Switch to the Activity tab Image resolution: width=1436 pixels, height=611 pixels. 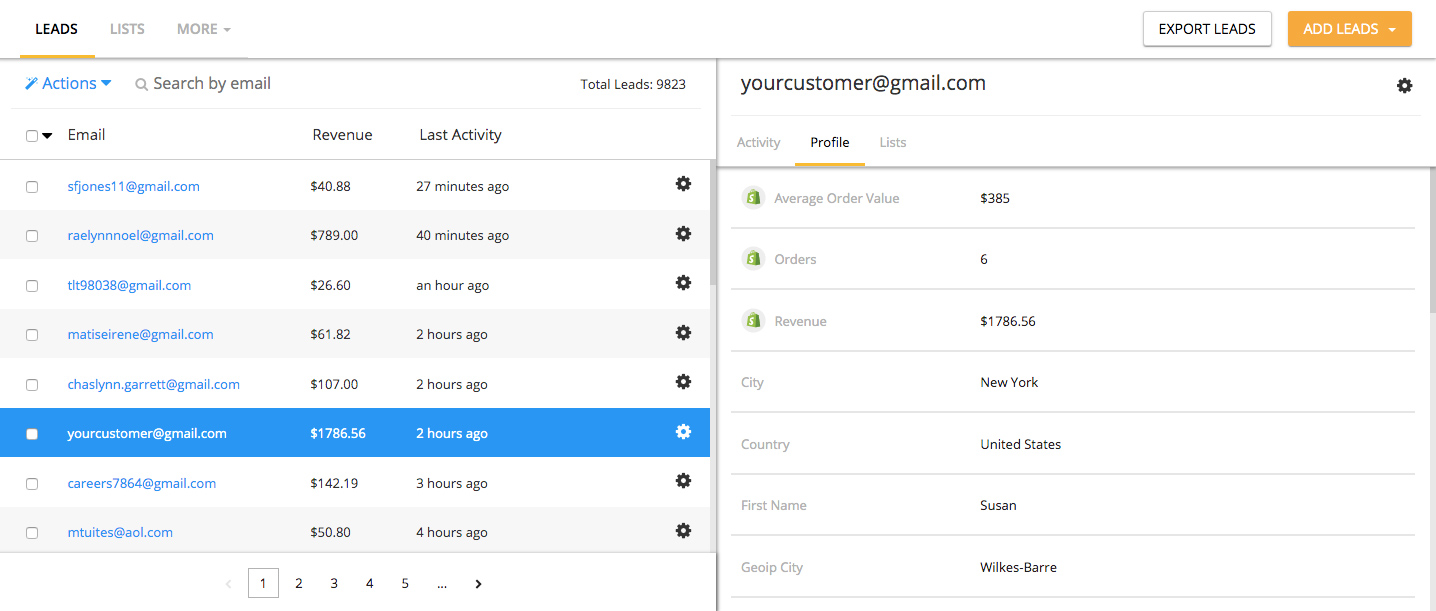point(758,143)
